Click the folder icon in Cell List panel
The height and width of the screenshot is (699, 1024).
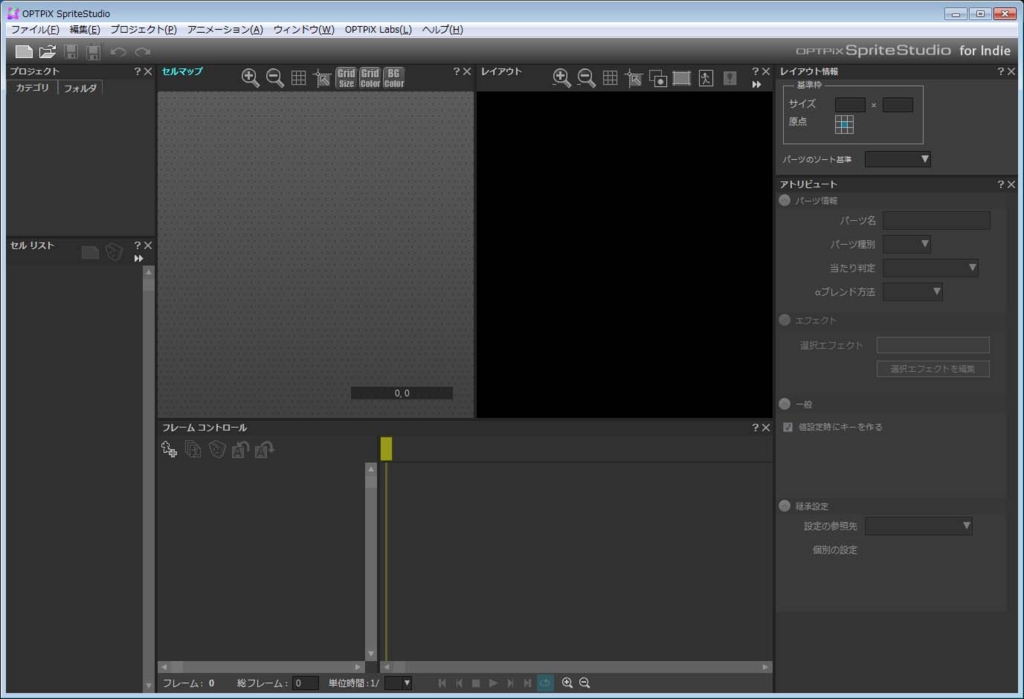pyautogui.click(x=90, y=252)
